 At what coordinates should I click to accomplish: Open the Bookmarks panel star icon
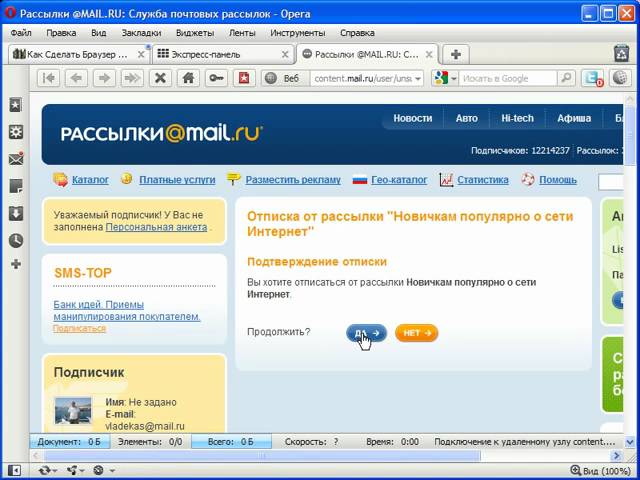coord(15,104)
